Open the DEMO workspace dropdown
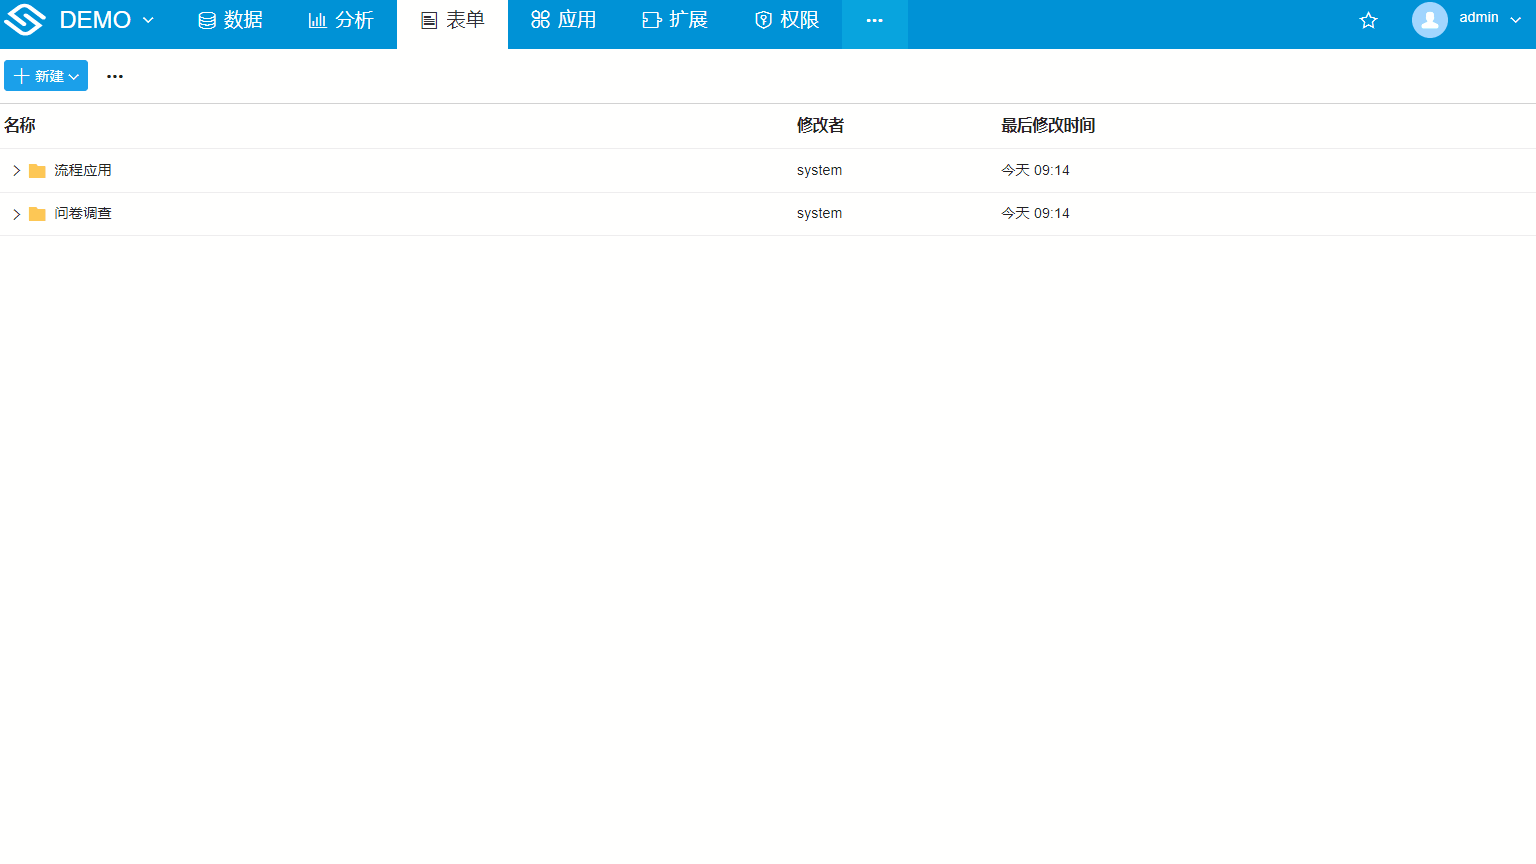The image size is (1536, 864). tap(148, 19)
